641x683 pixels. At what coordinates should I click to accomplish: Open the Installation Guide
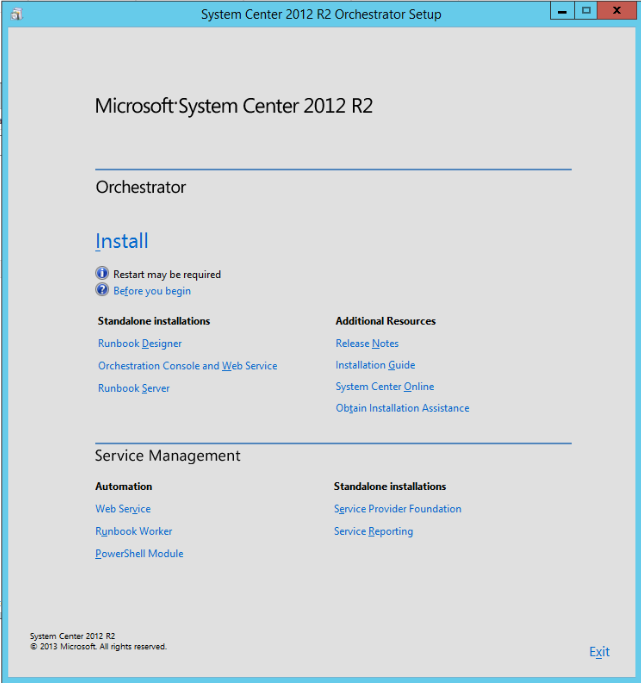375,366
